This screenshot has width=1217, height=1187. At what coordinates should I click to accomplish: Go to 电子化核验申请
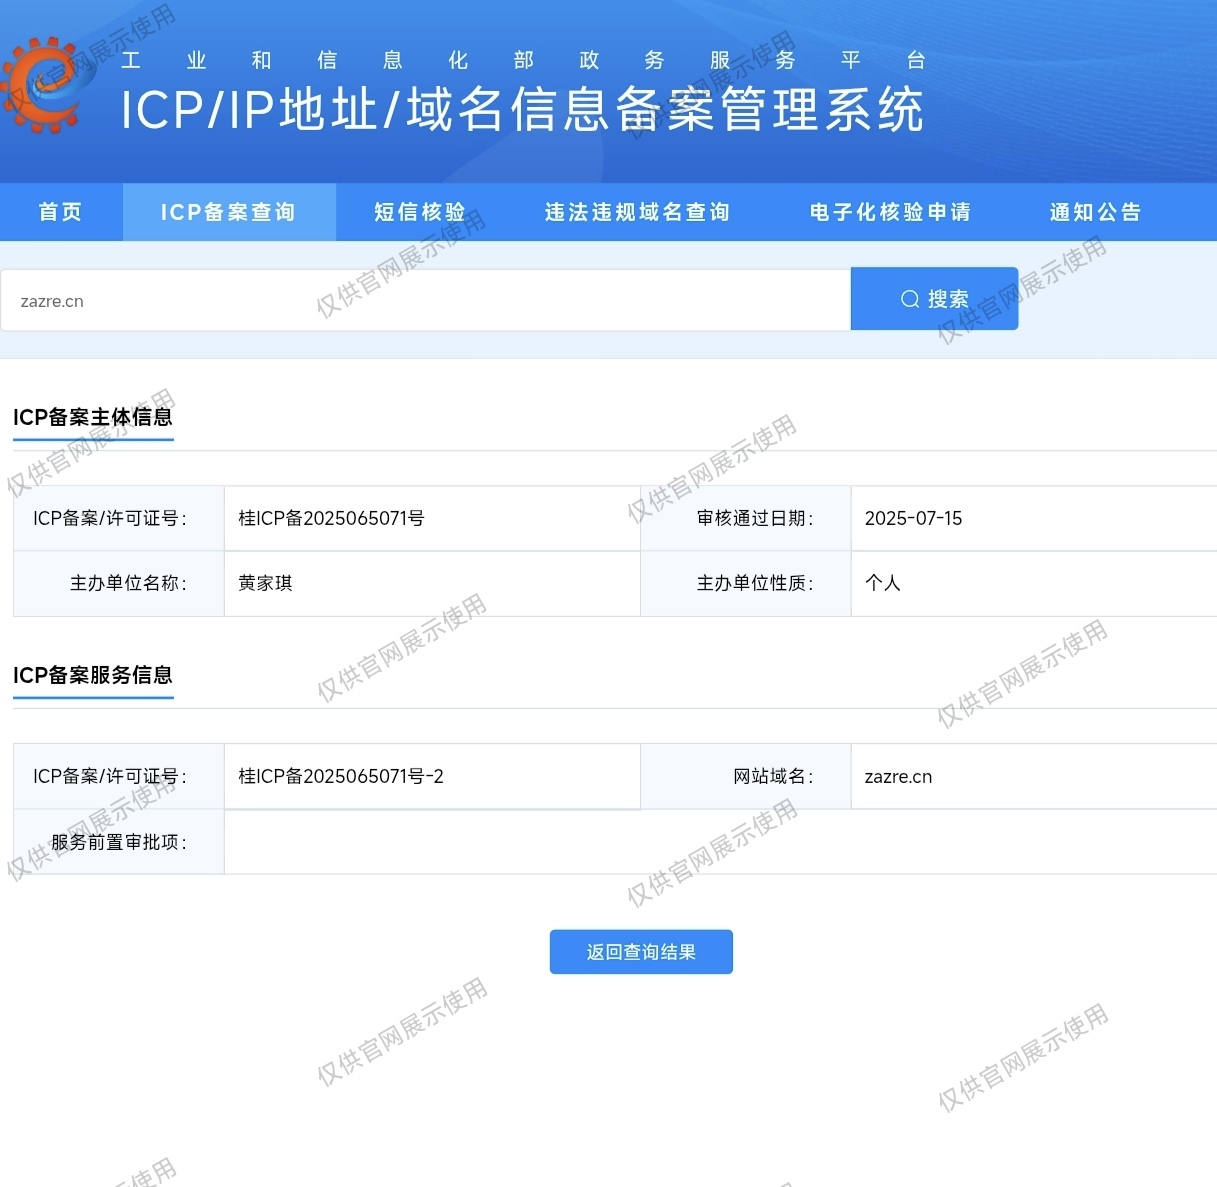(889, 211)
